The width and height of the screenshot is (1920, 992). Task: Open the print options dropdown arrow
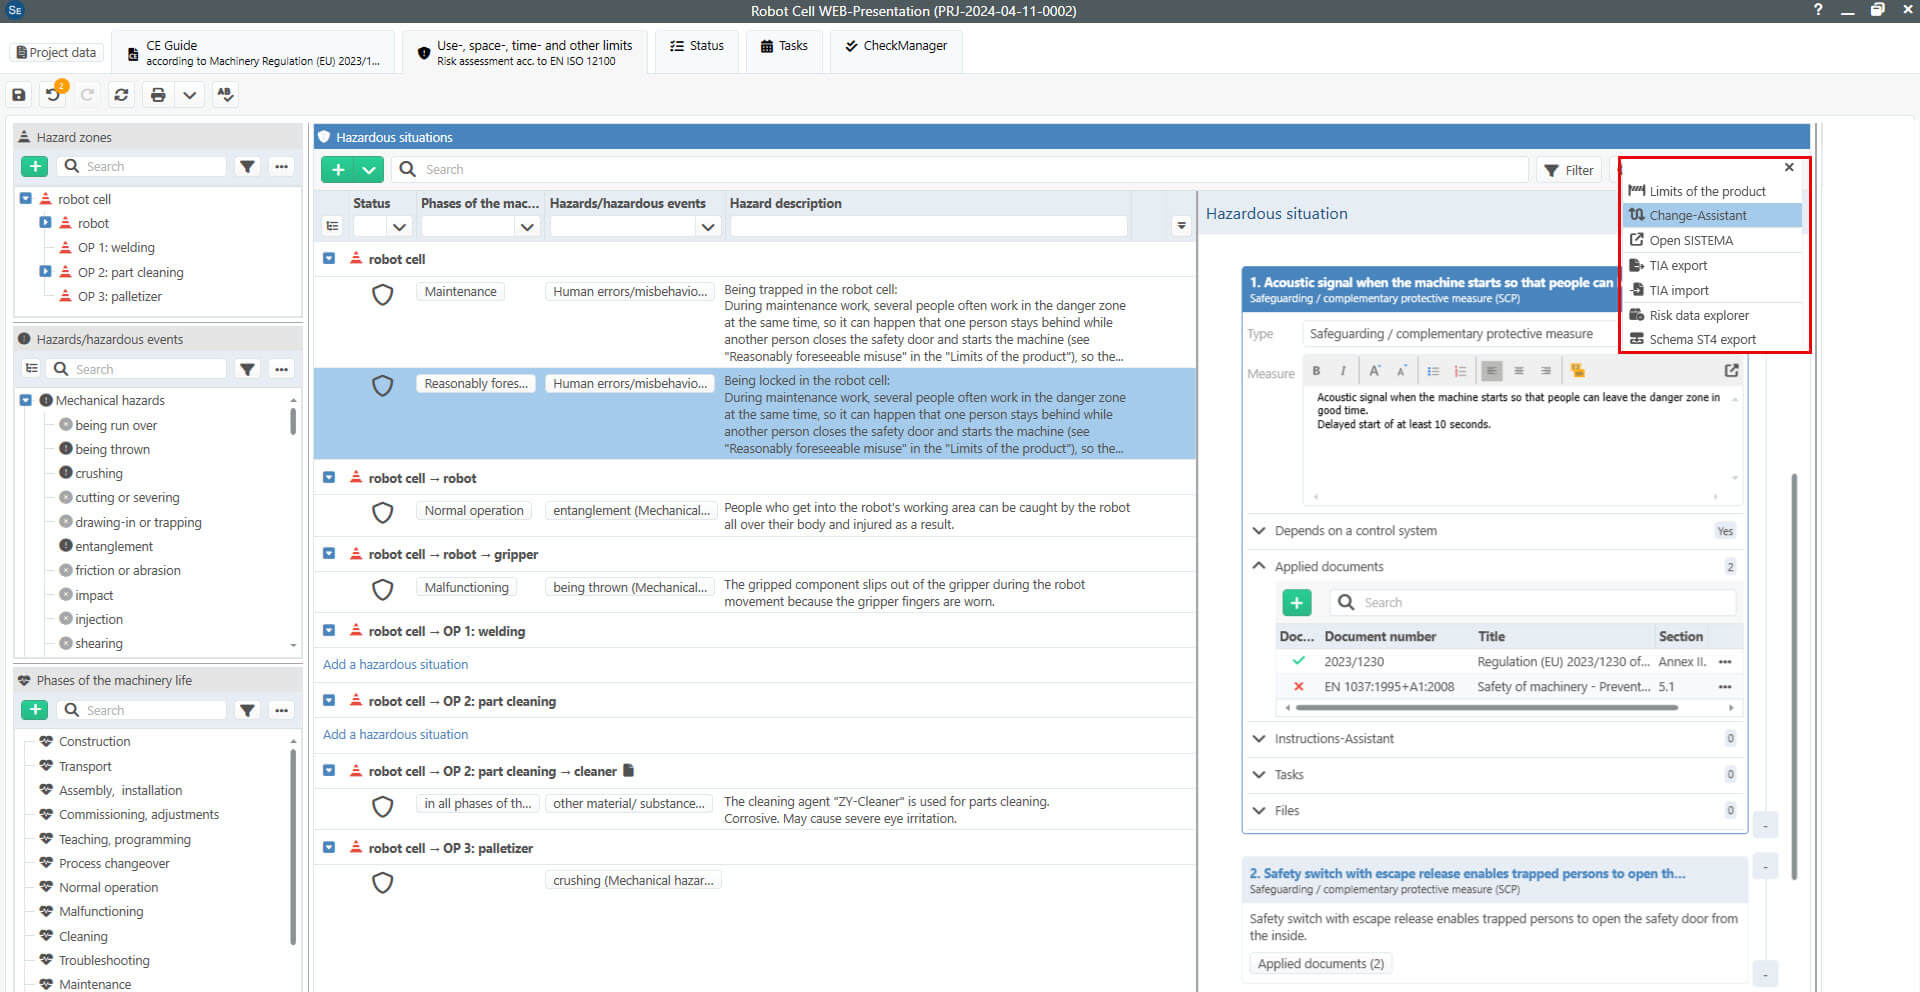(189, 95)
